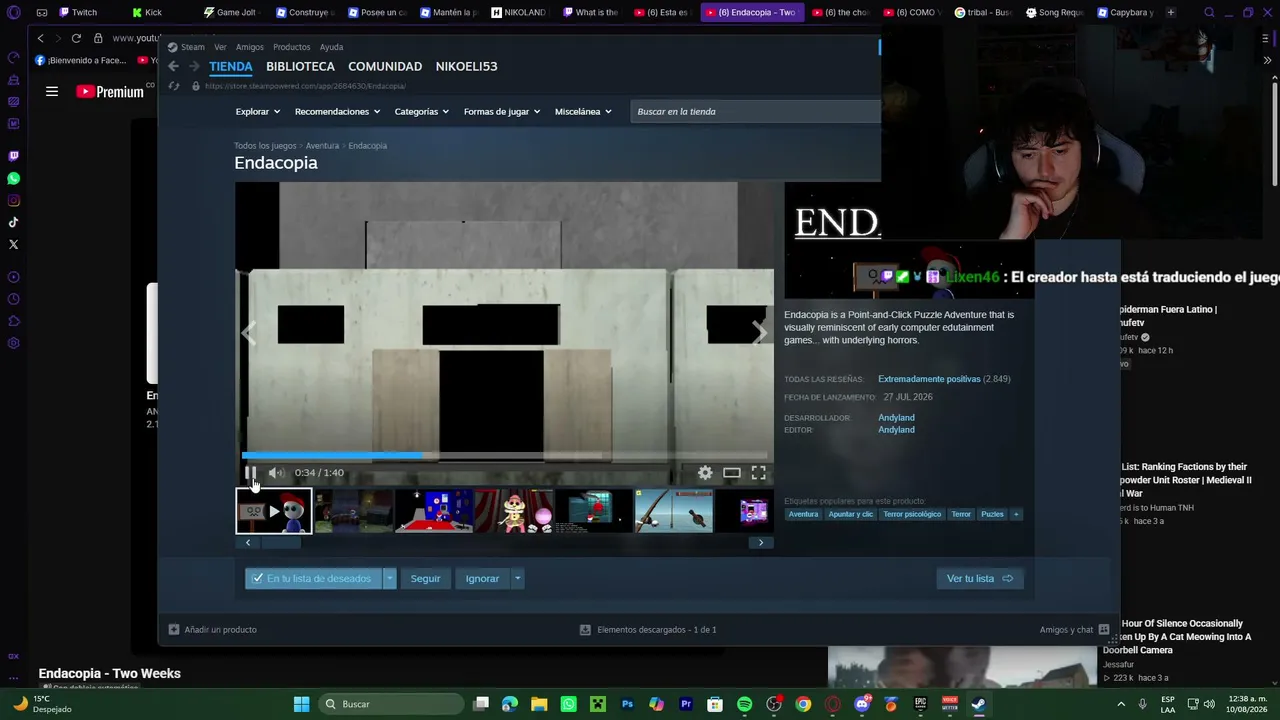Screen dimensions: 1280x720
Task: Reload the Steam store page
Action: point(173,86)
